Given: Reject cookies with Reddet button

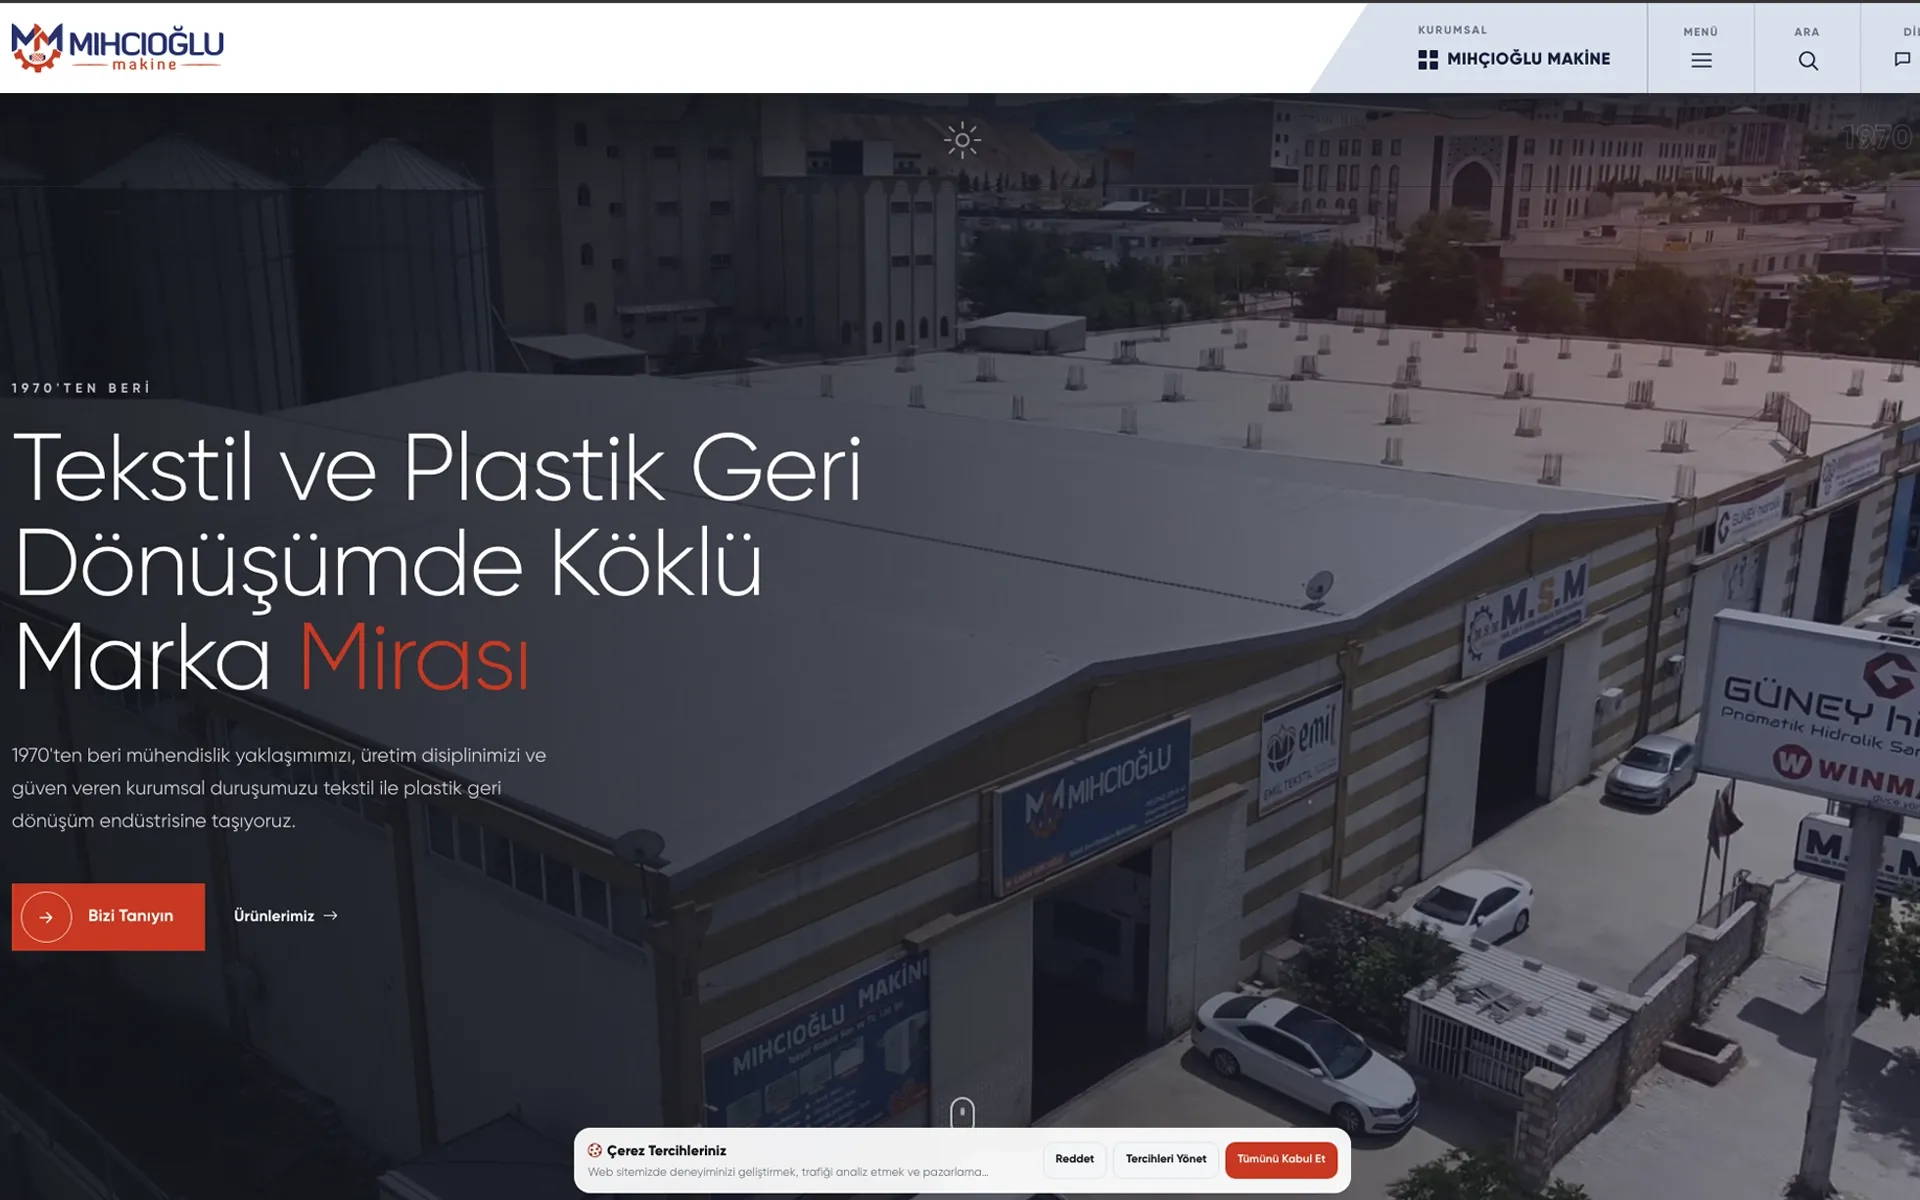Looking at the screenshot, I should pos(1074,1159).
